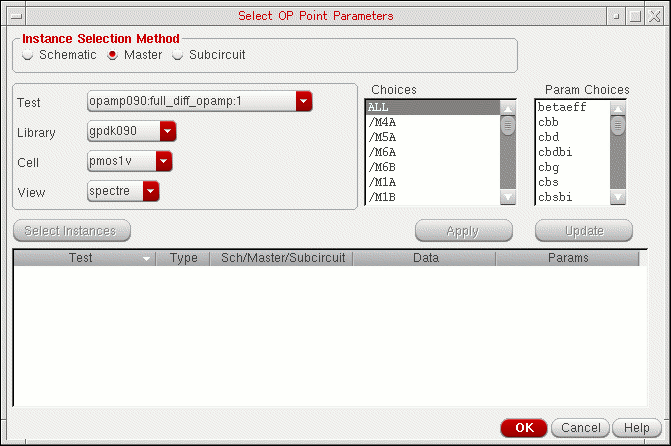Select /M1B in the Choices list
This screenshot has width=671, height=446.
point(433,197)
